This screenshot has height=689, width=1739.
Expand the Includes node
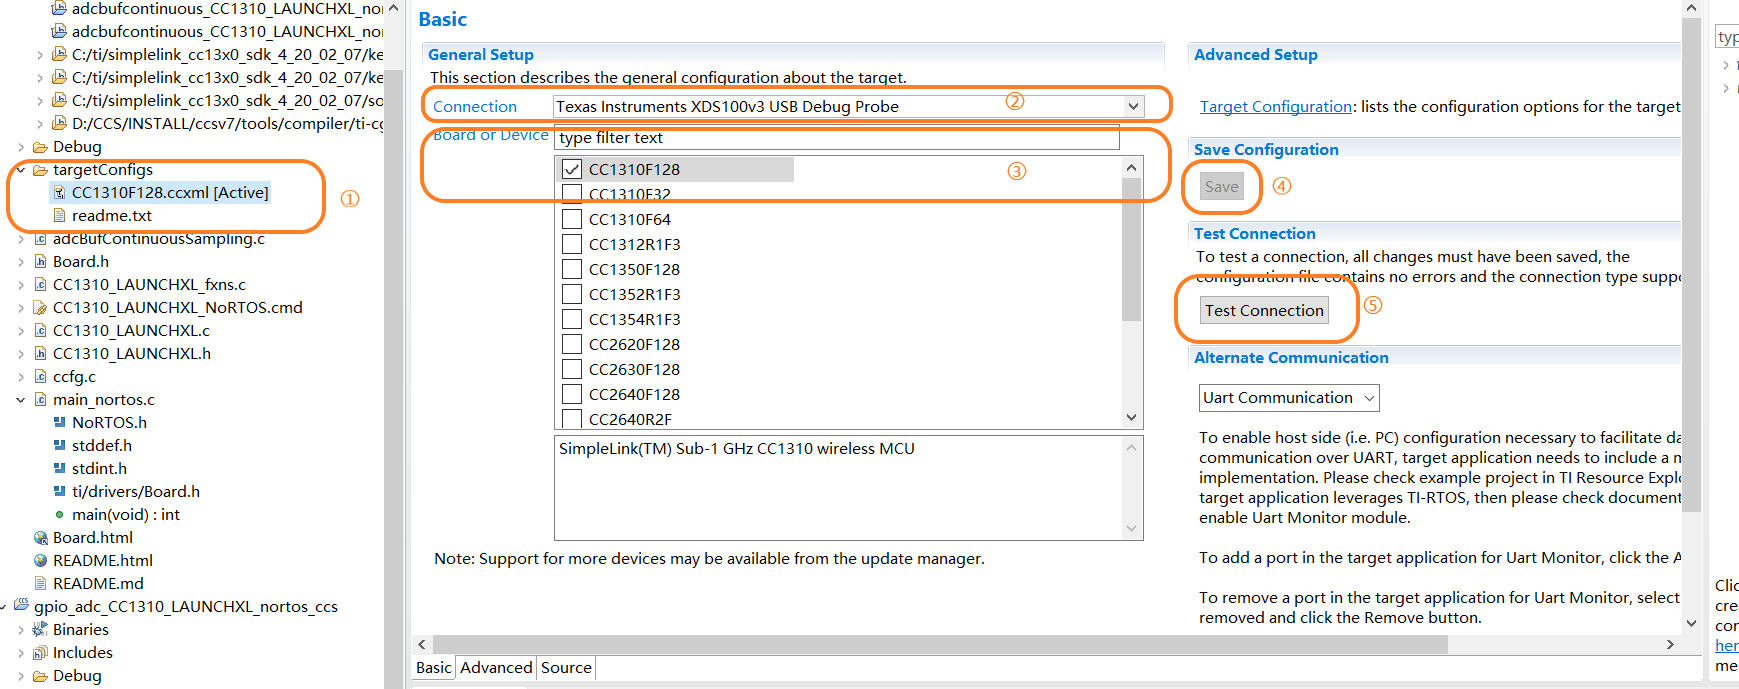[21, 653]
